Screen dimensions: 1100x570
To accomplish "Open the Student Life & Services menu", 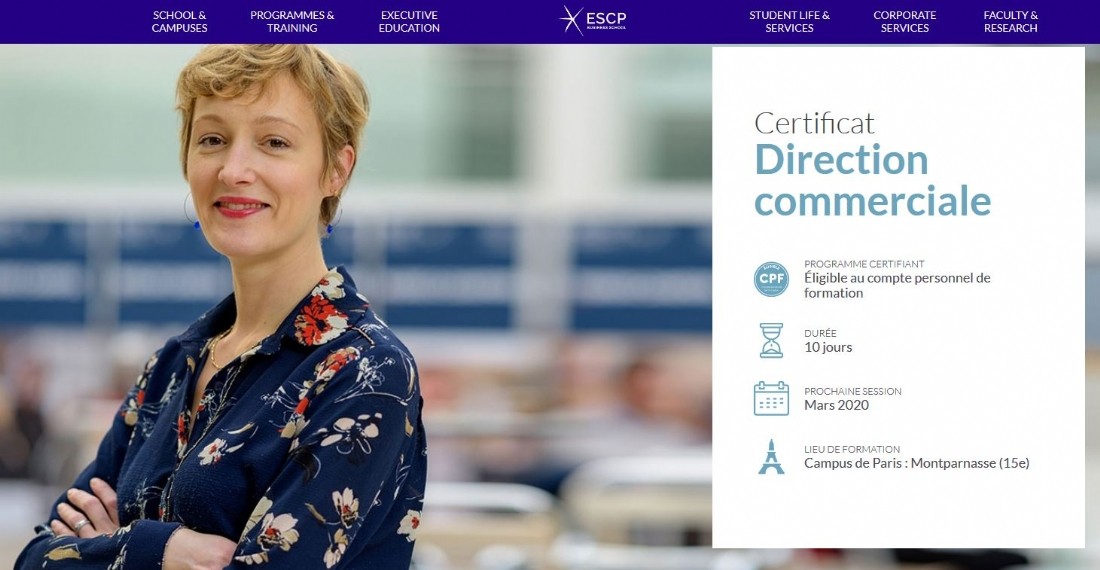I will (789, 21).
